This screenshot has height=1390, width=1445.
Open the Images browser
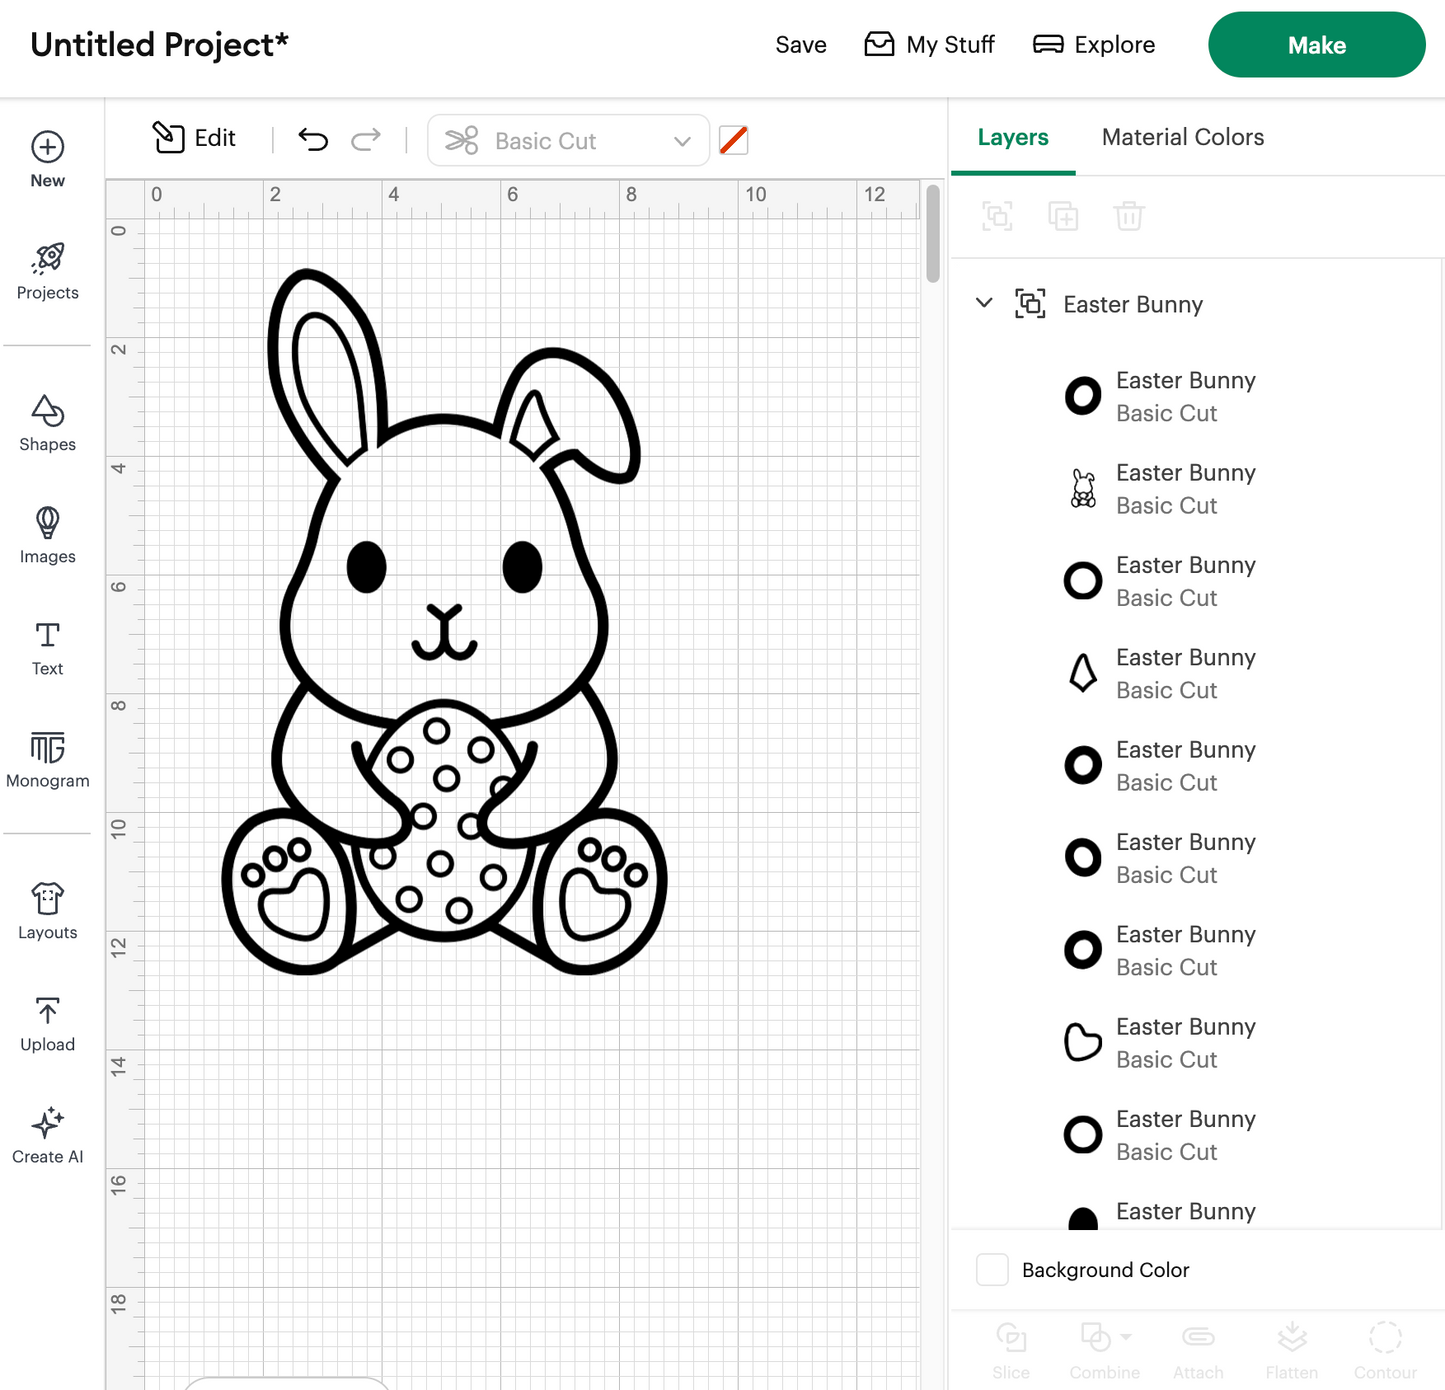(x=47, y=537)
